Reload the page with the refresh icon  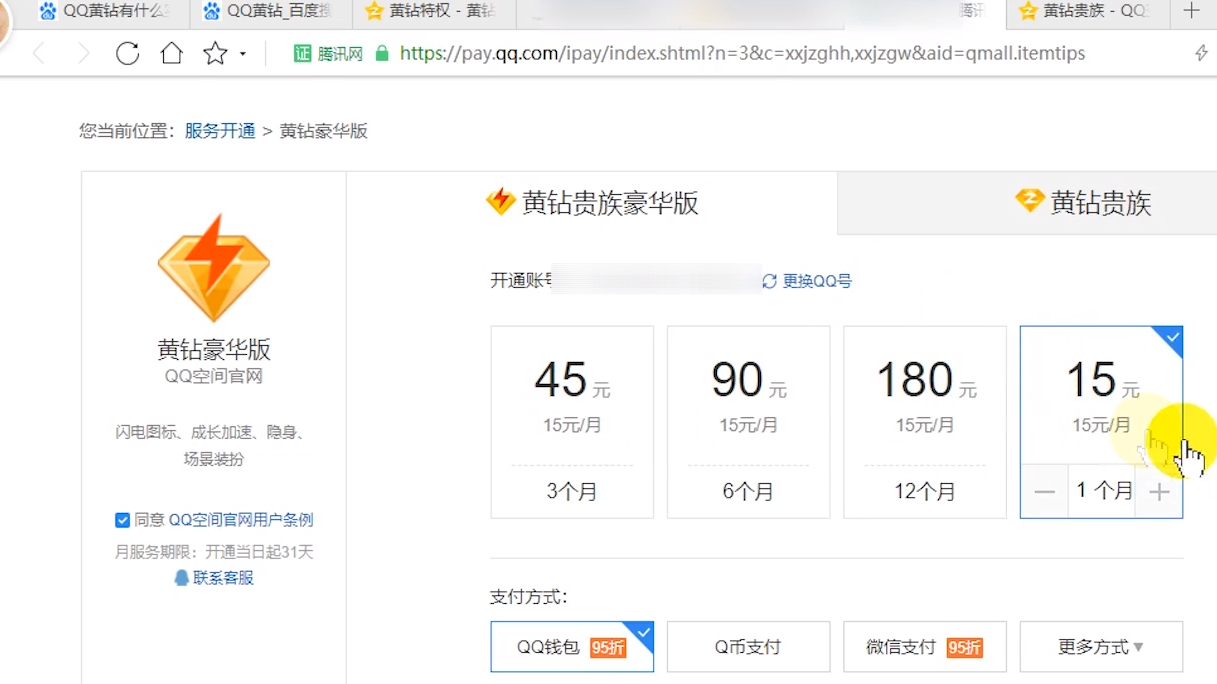127,53
